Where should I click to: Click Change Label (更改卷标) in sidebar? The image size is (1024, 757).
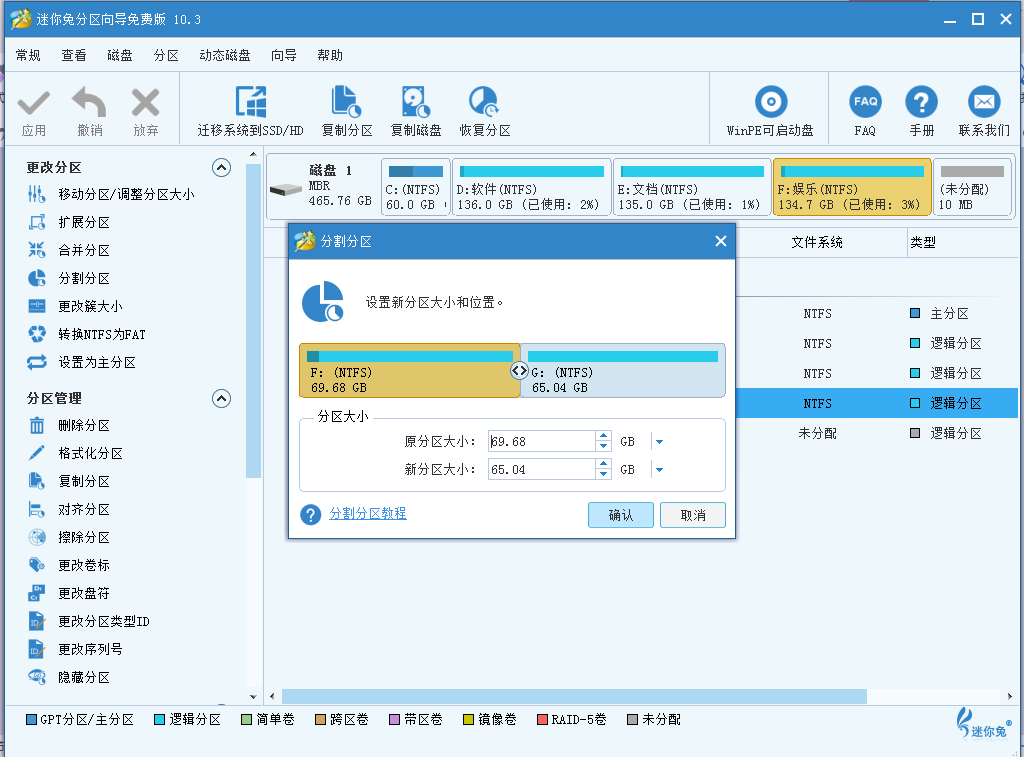pos(84,566)
